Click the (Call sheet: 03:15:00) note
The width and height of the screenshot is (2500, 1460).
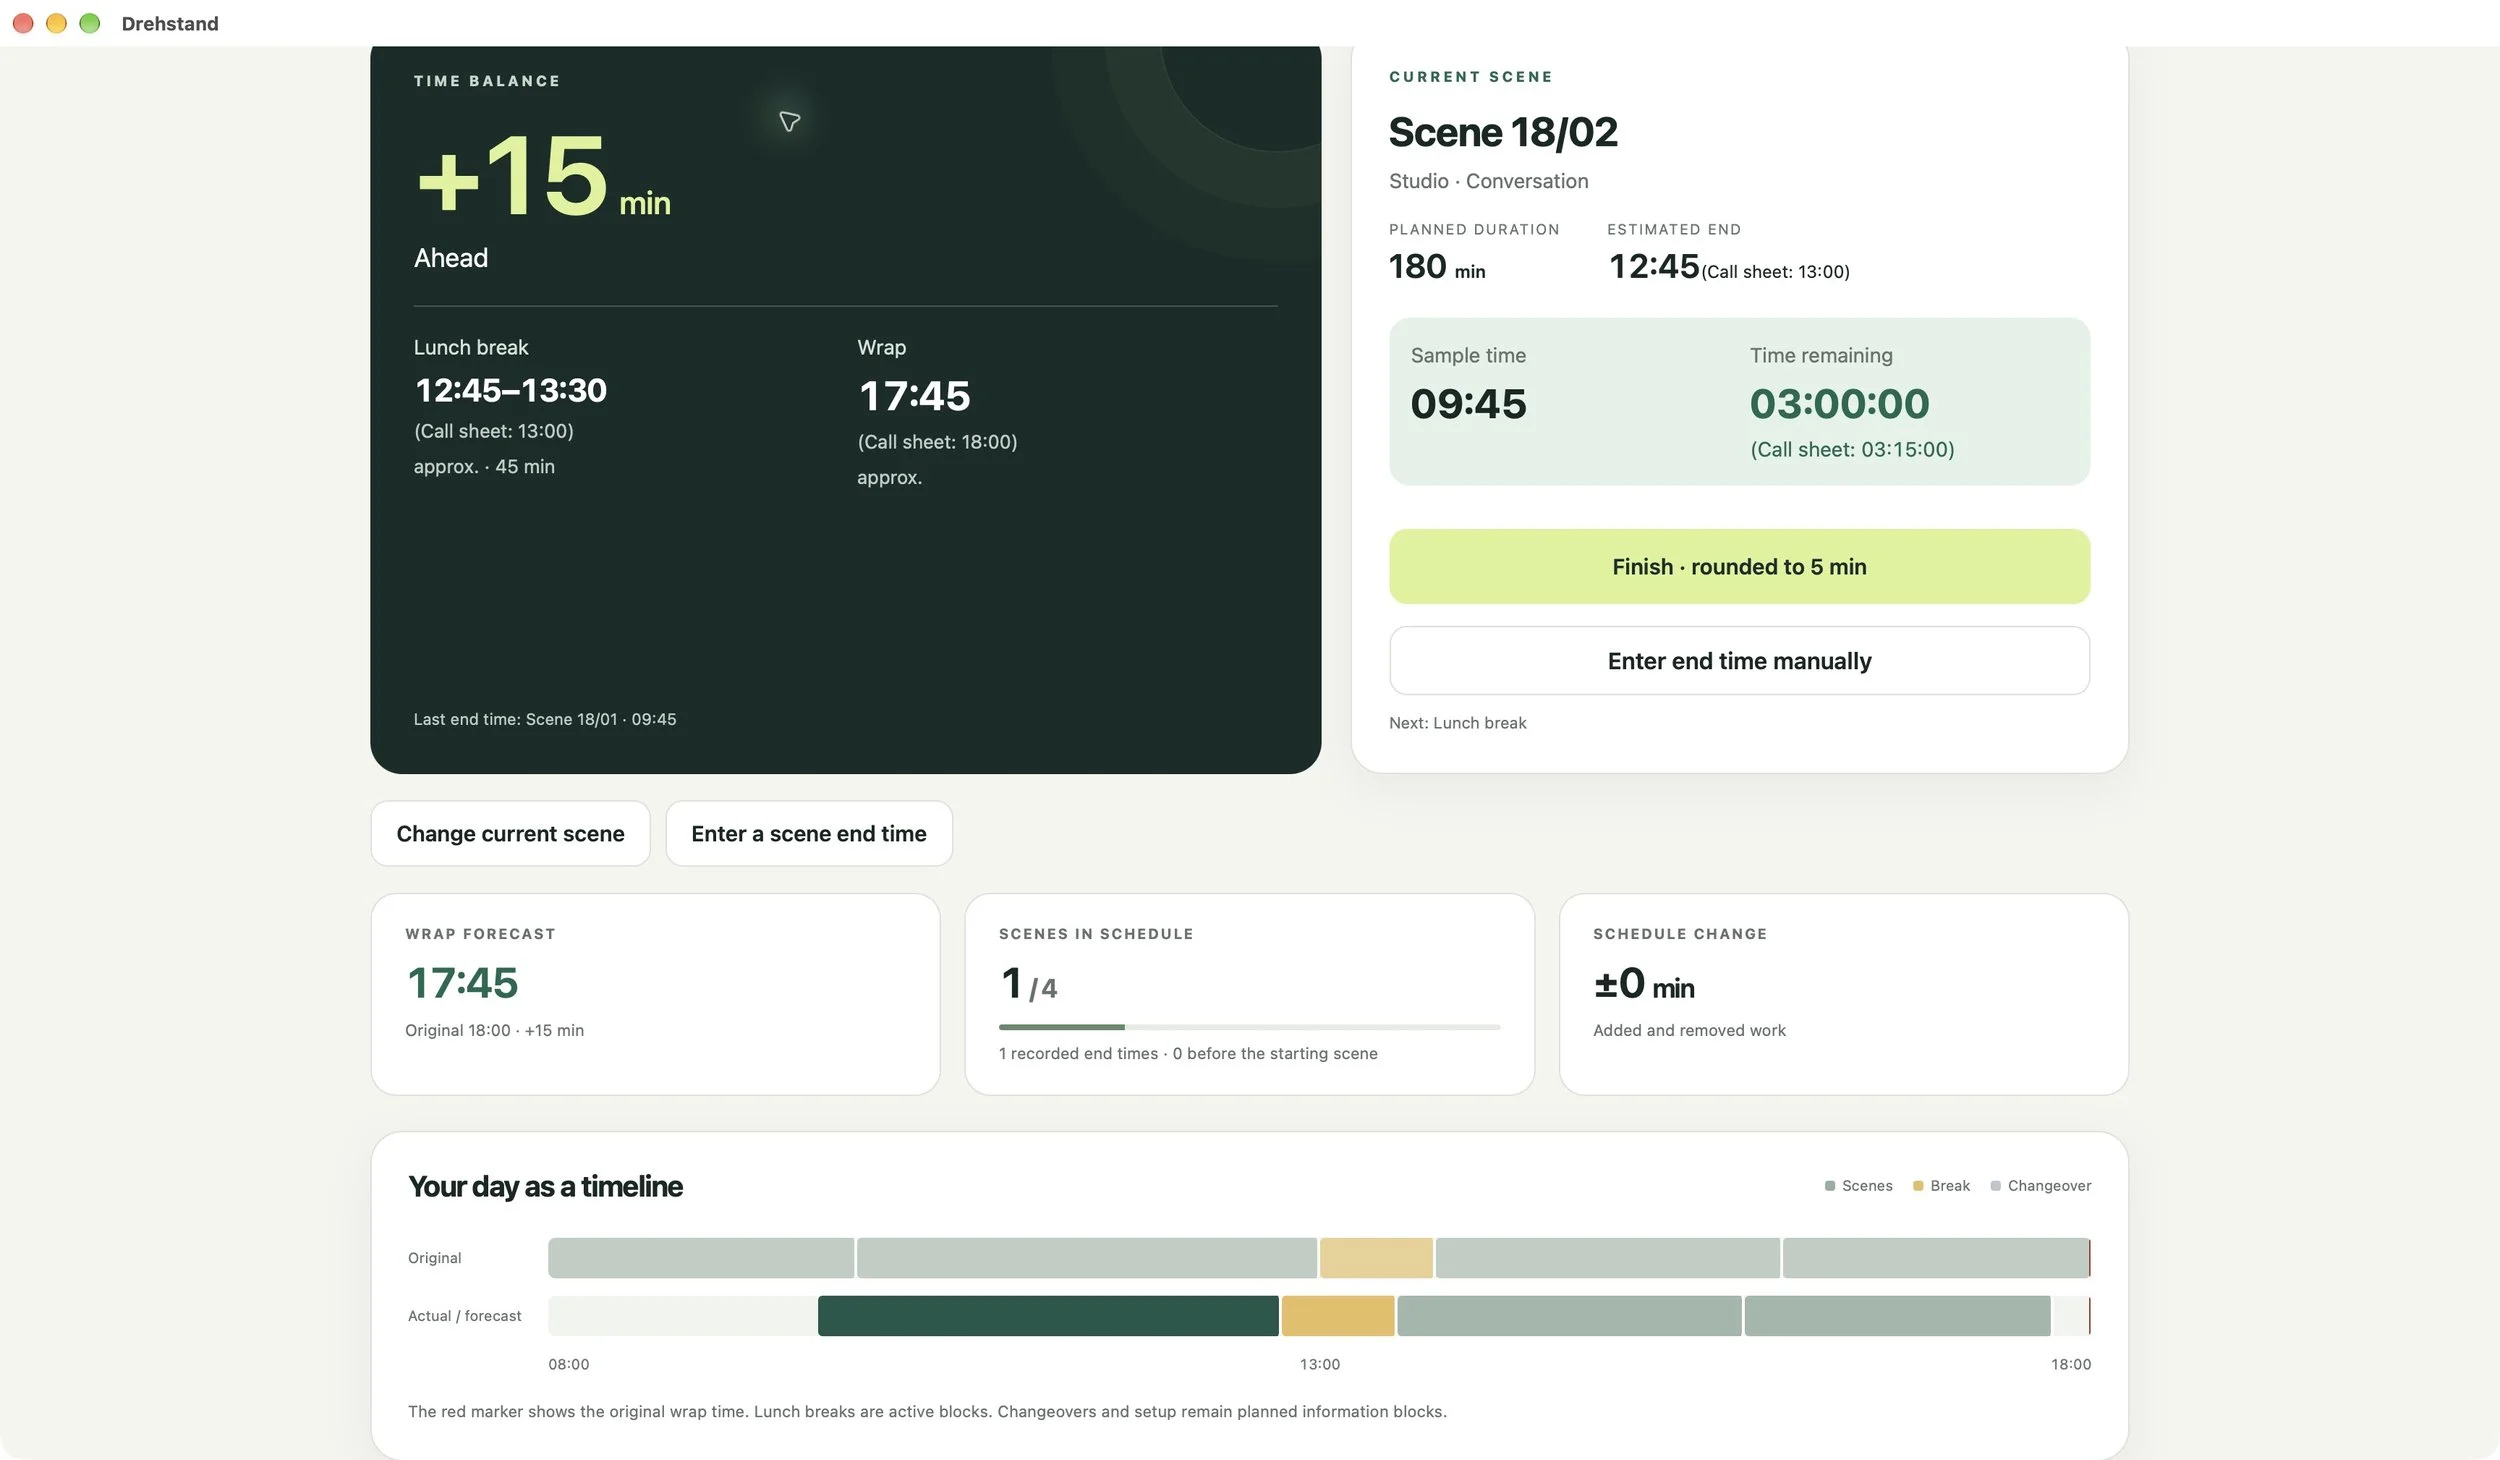coord(1852,450)
